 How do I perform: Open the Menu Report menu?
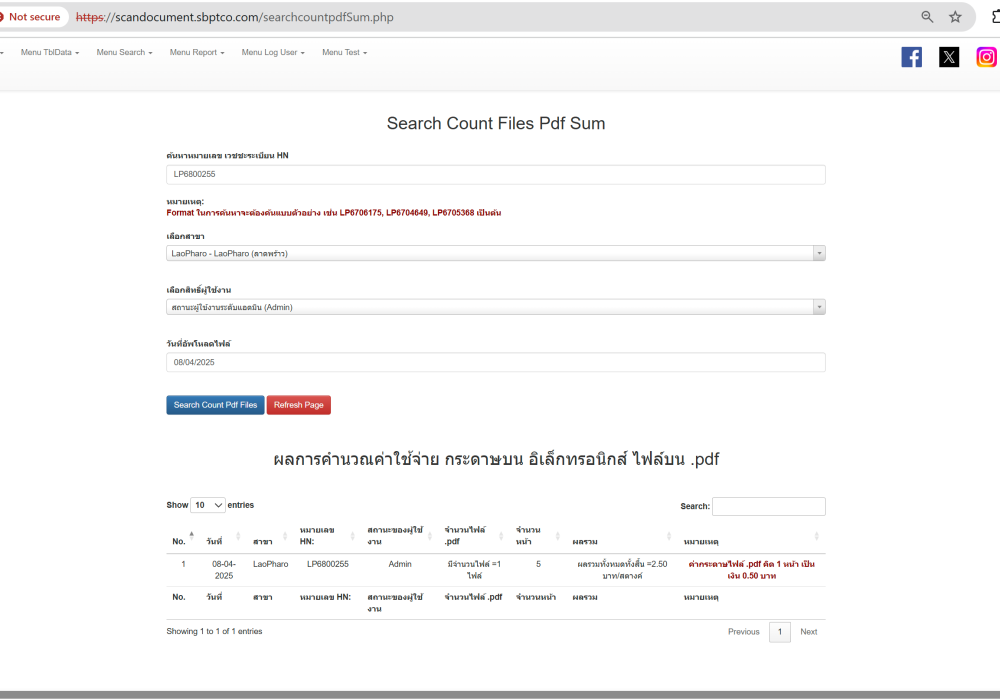point(197,52)
